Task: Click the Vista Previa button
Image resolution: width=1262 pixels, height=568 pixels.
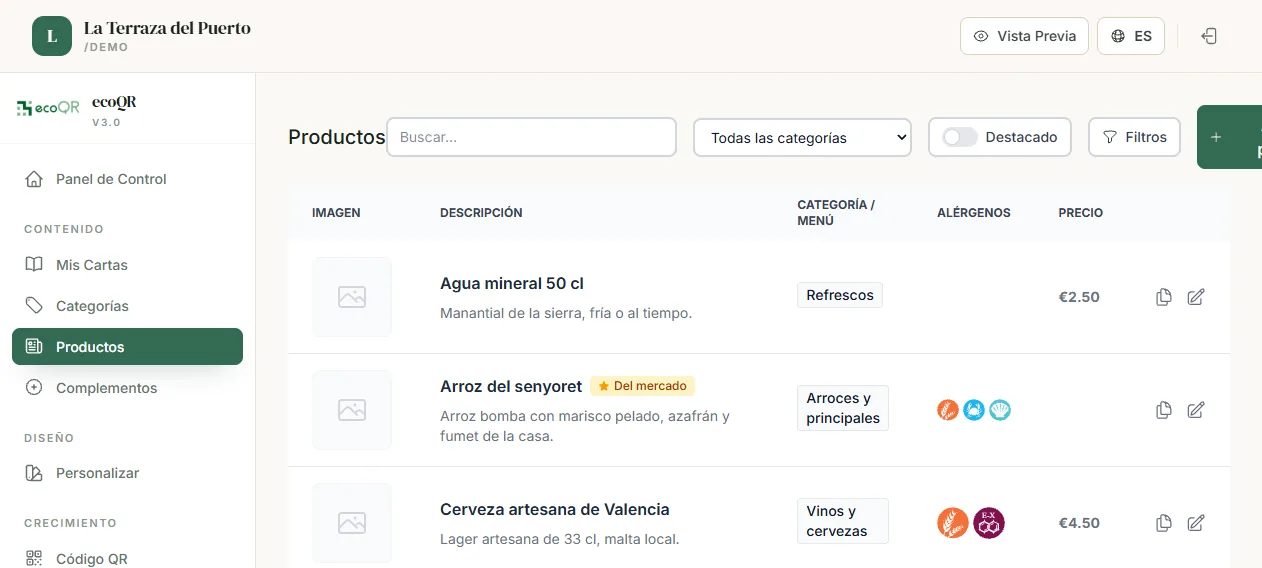Action: [x=1025, y=36]
